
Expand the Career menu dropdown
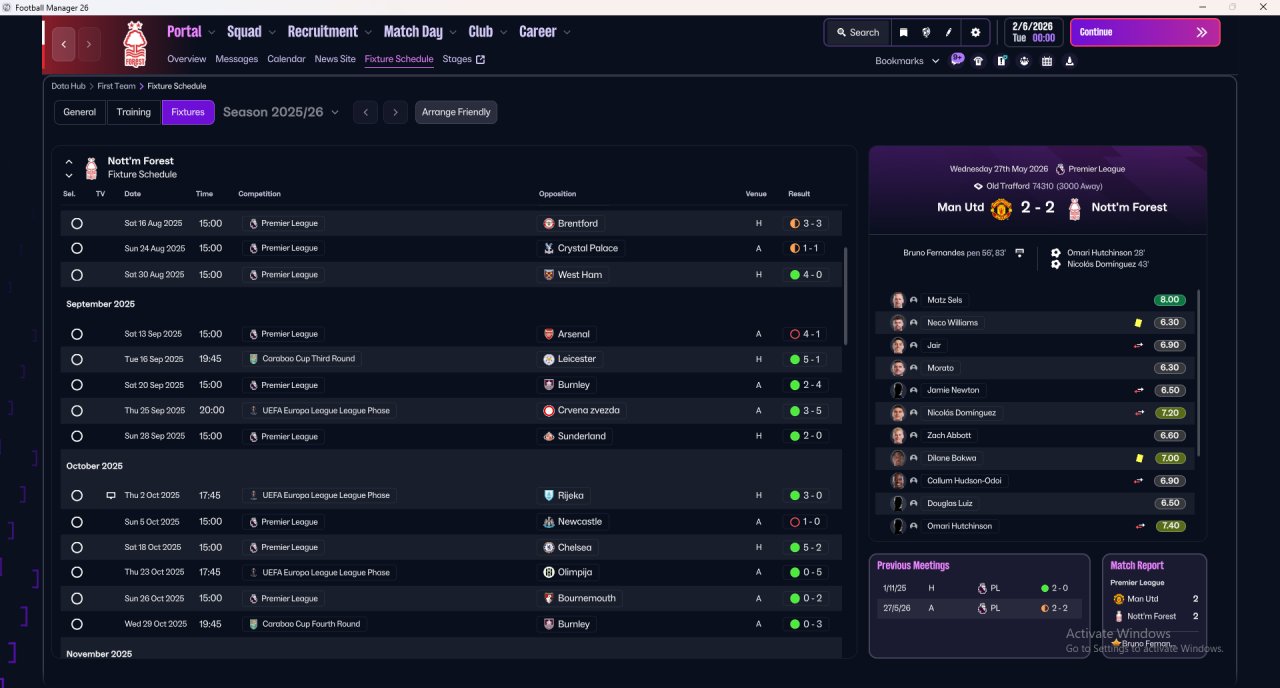(x=567, y=33)
